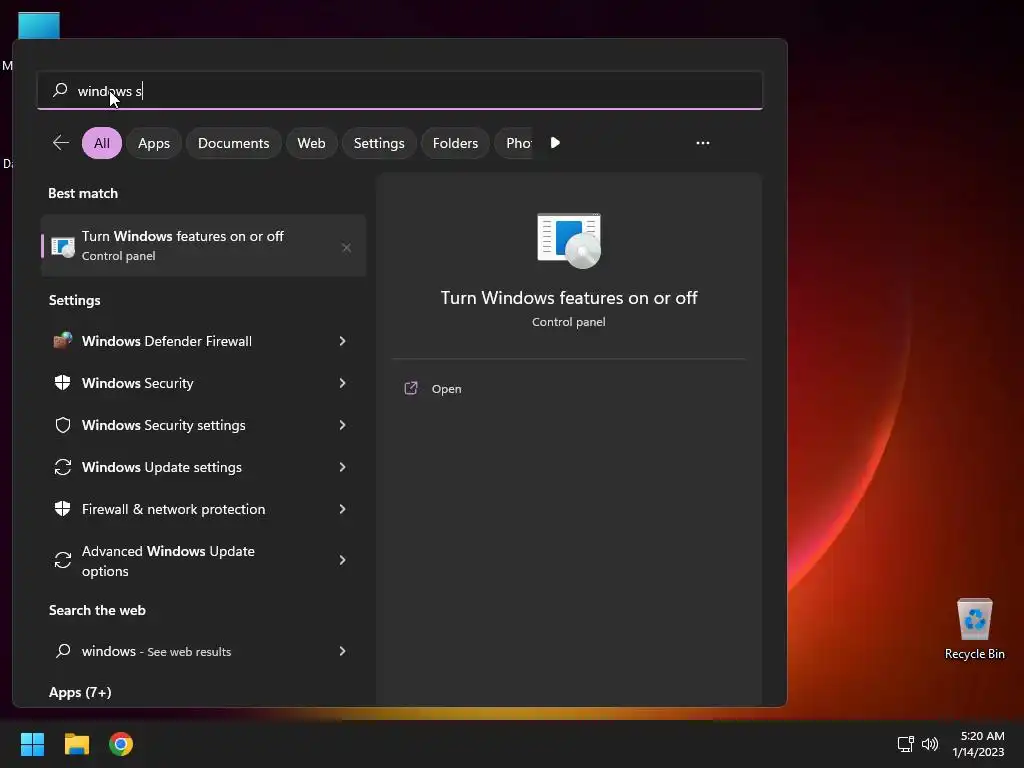Image resolution: width=1024 pixels, height=768 pixels.
Task: Click the Turn Windows features preview title
Action: coord(569,298)
